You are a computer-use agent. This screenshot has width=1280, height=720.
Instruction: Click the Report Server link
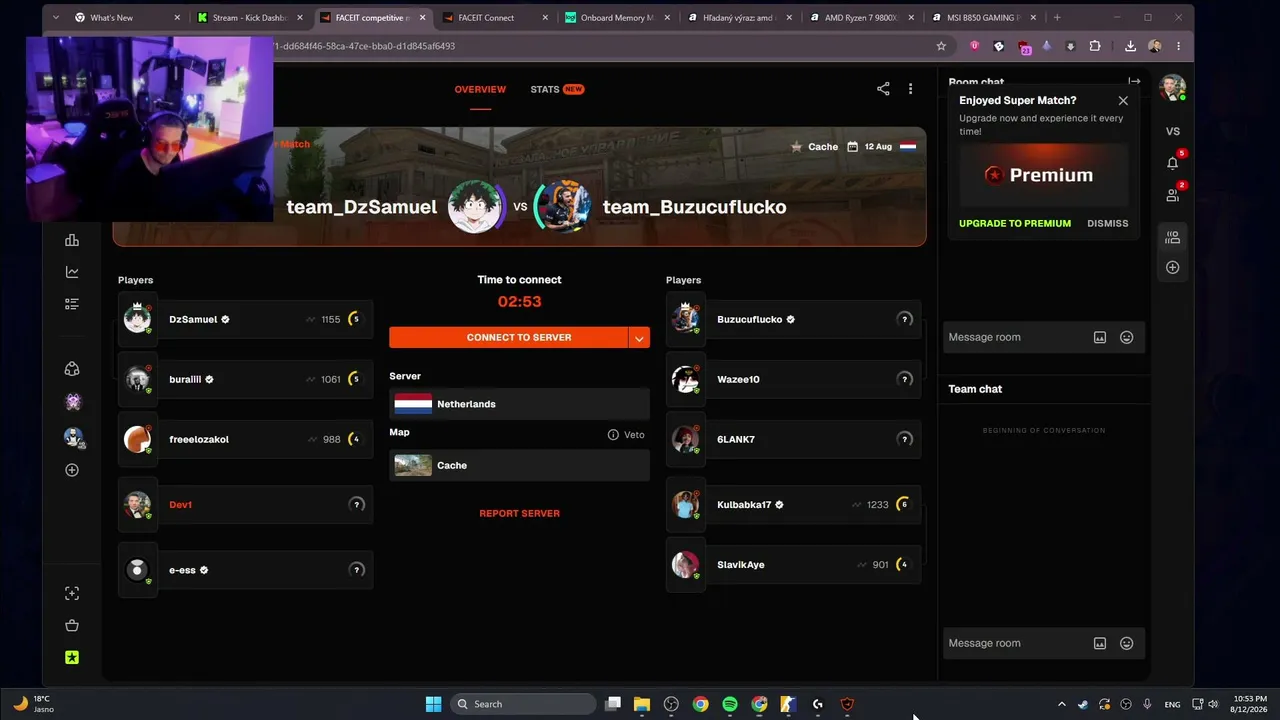(519, 514)
